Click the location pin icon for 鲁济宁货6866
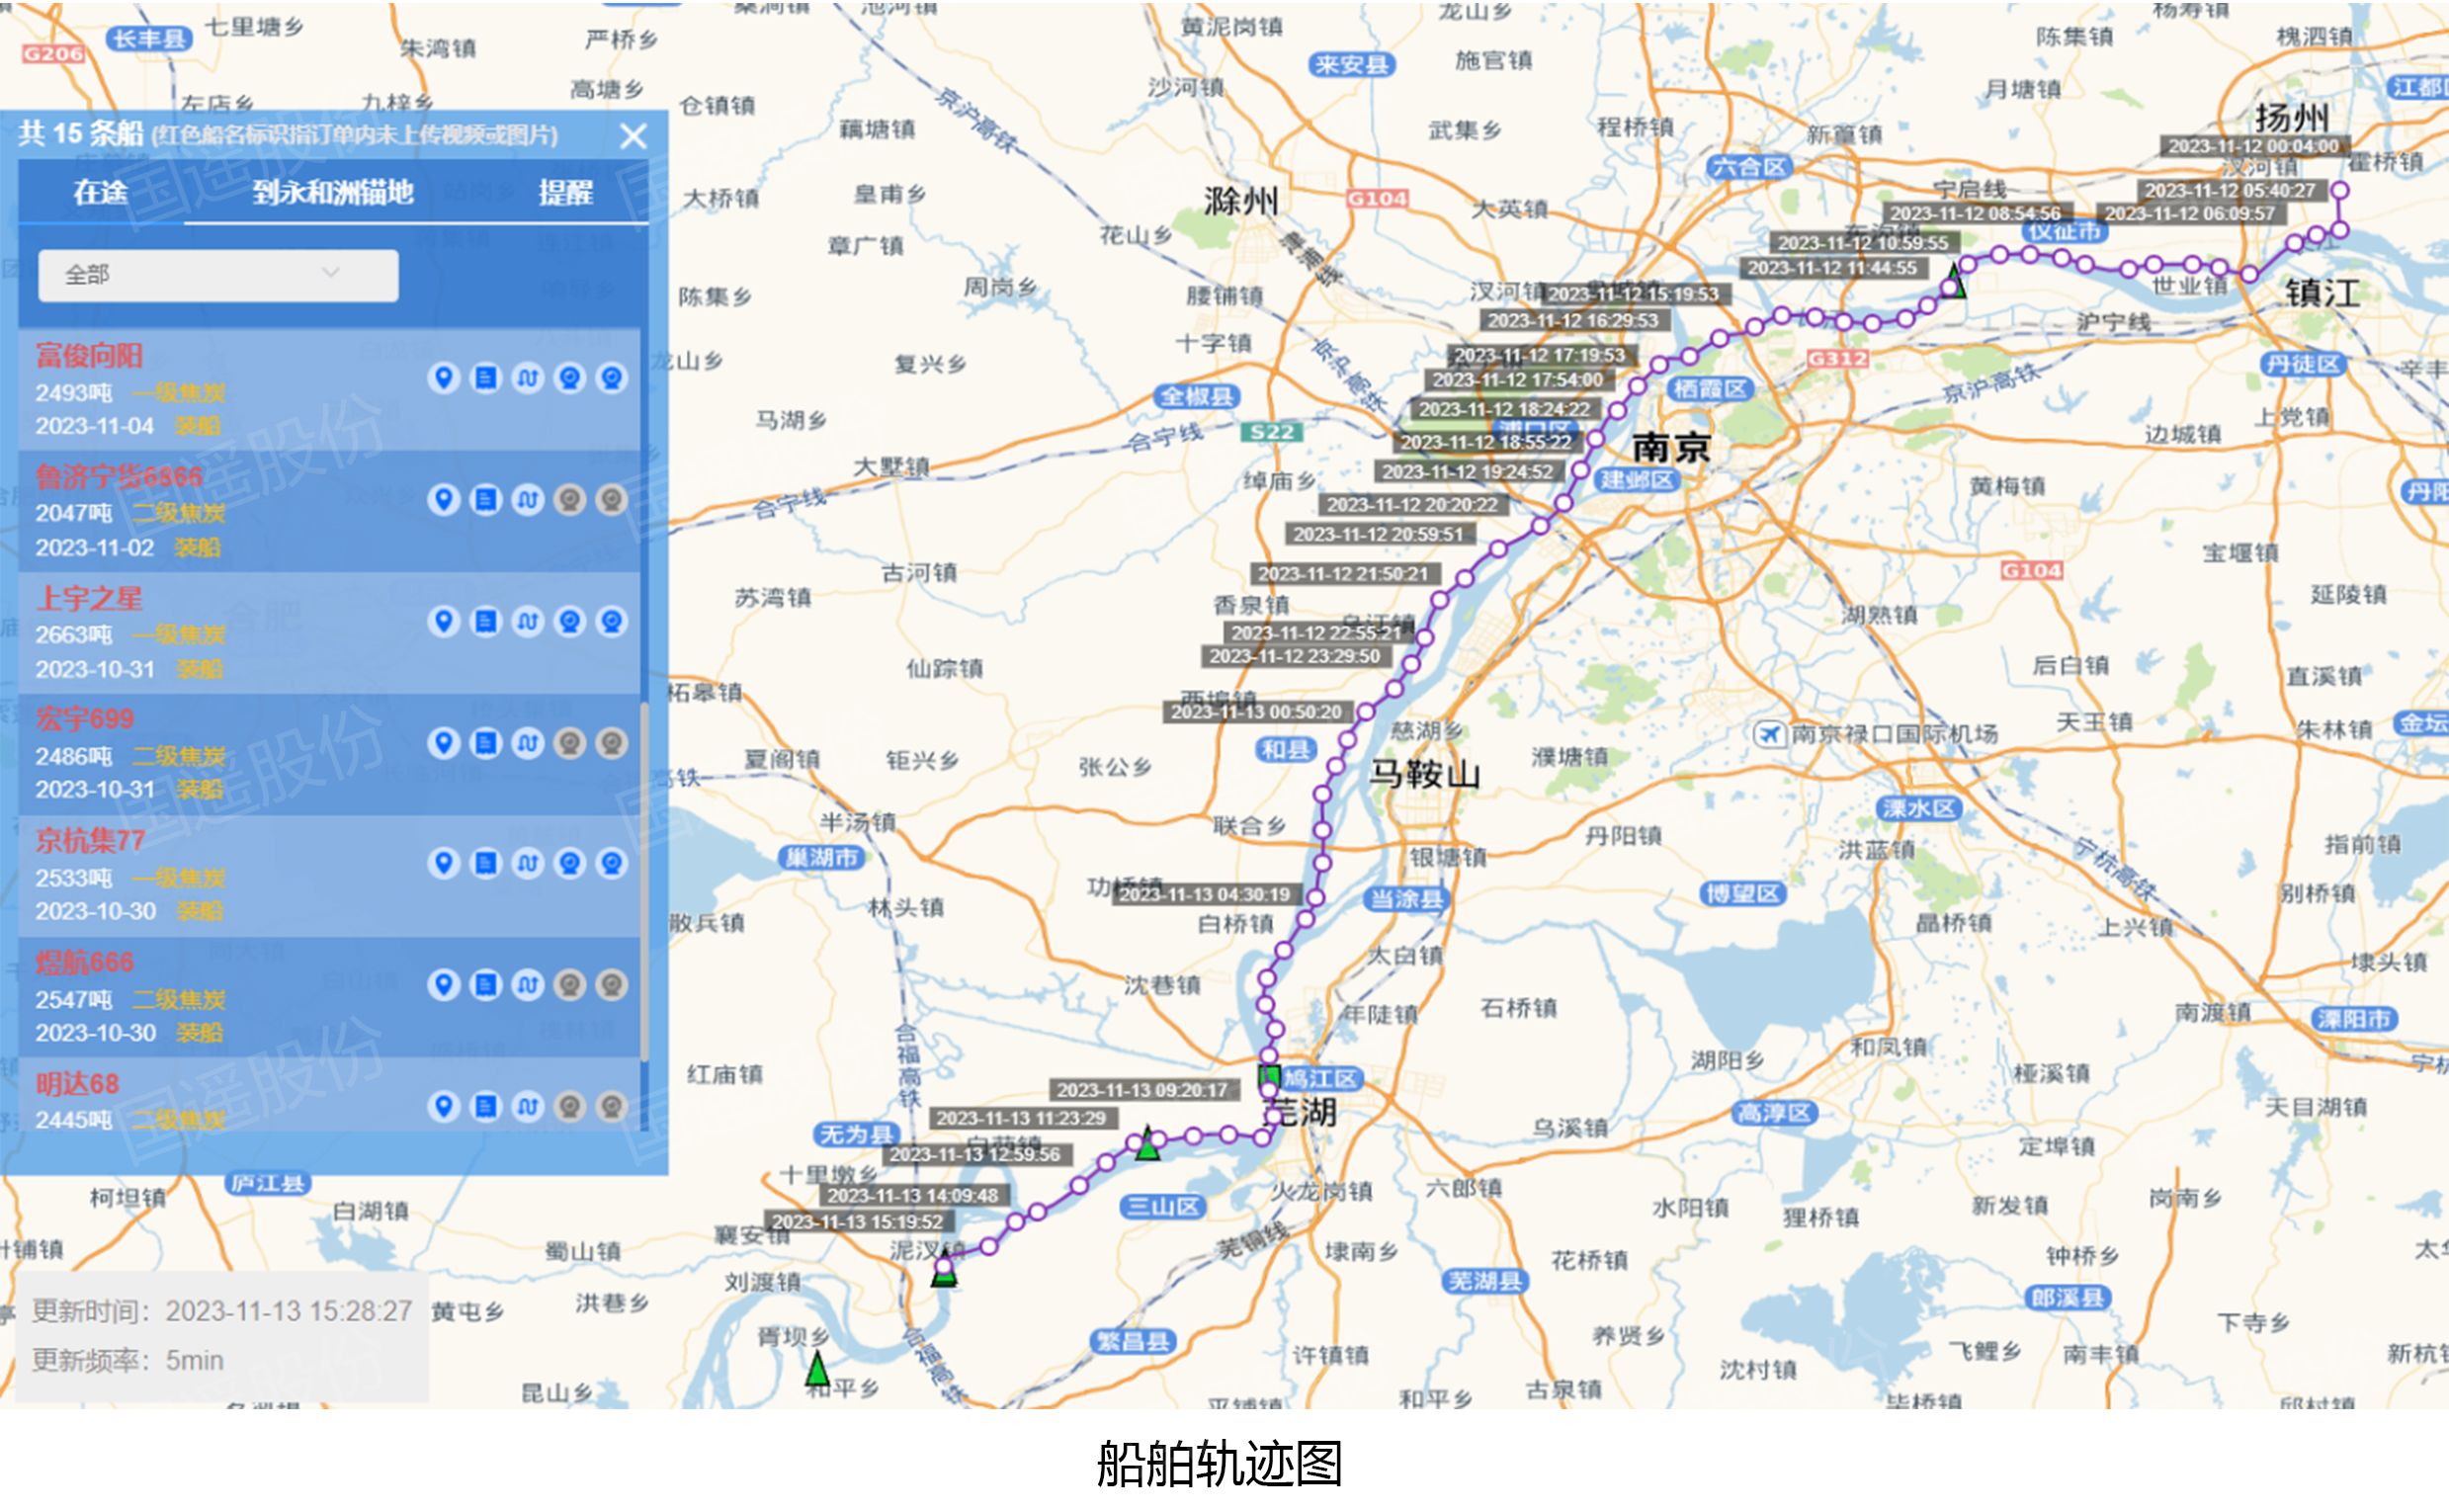This screenshot has height=1512, width=2449. [446, 501]
